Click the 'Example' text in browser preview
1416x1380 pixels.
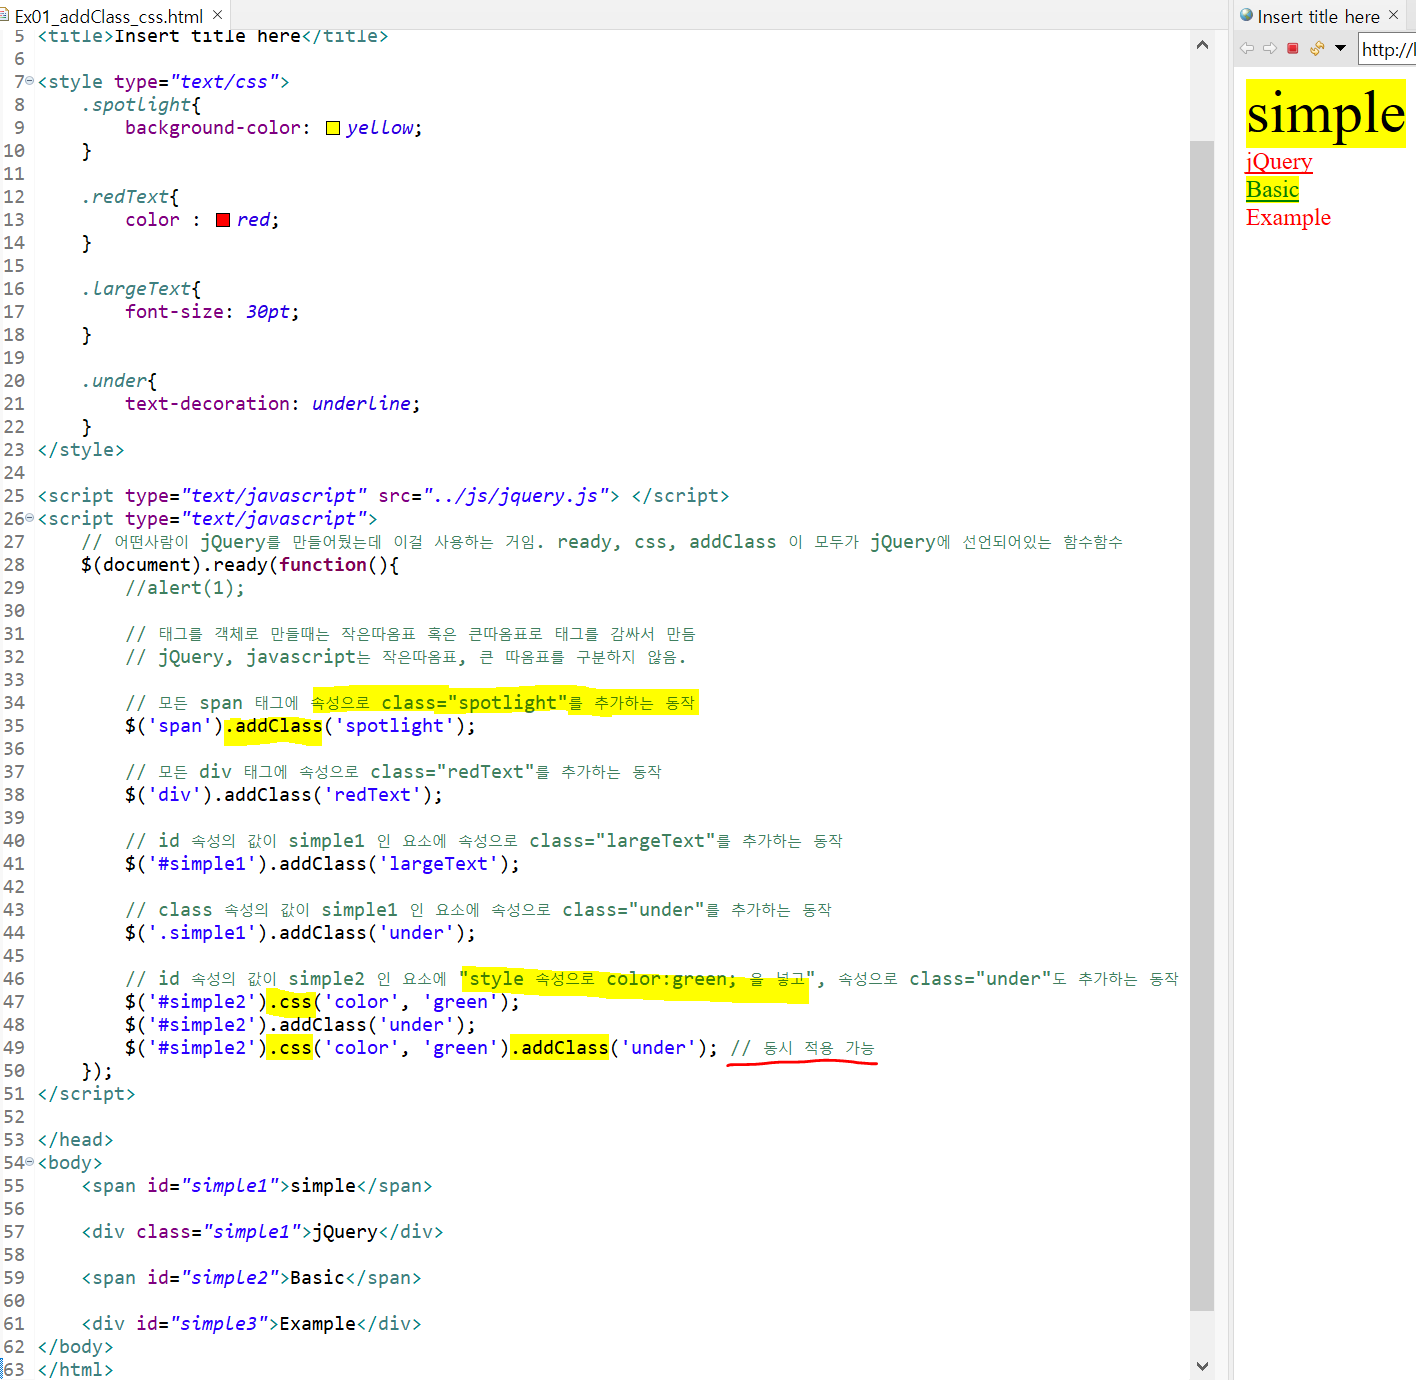[1288, 218]
